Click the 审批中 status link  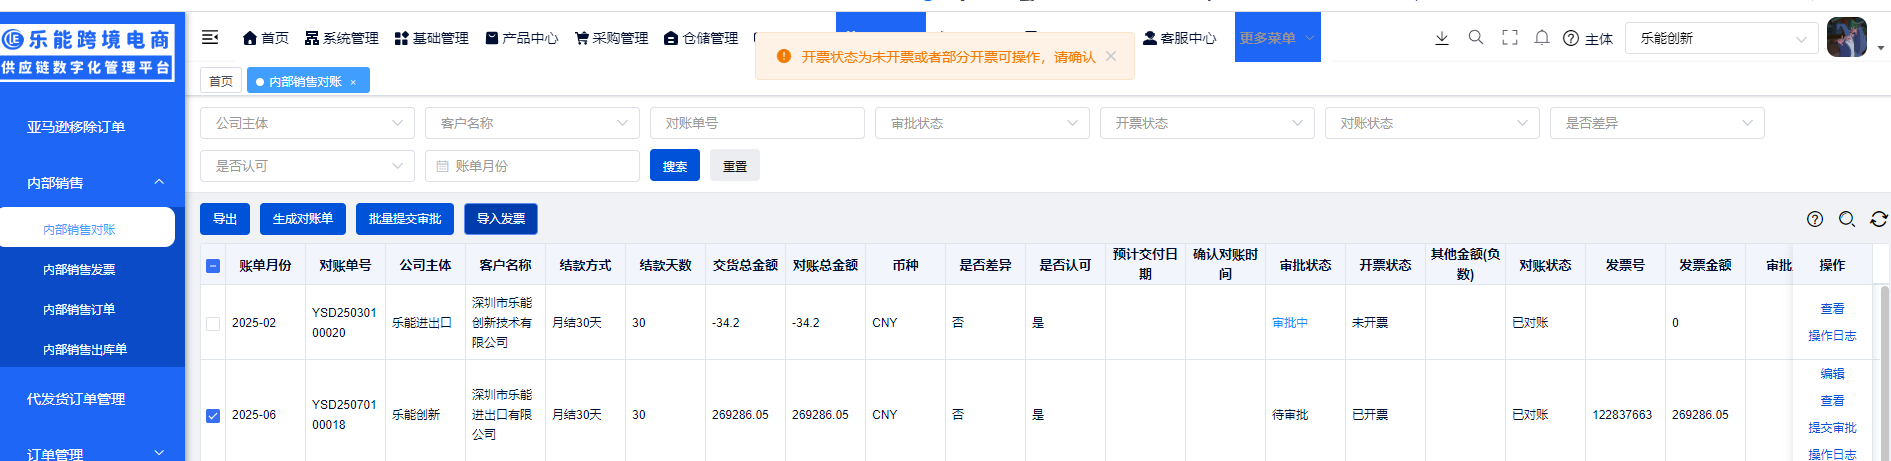(x=1290, y=323)
